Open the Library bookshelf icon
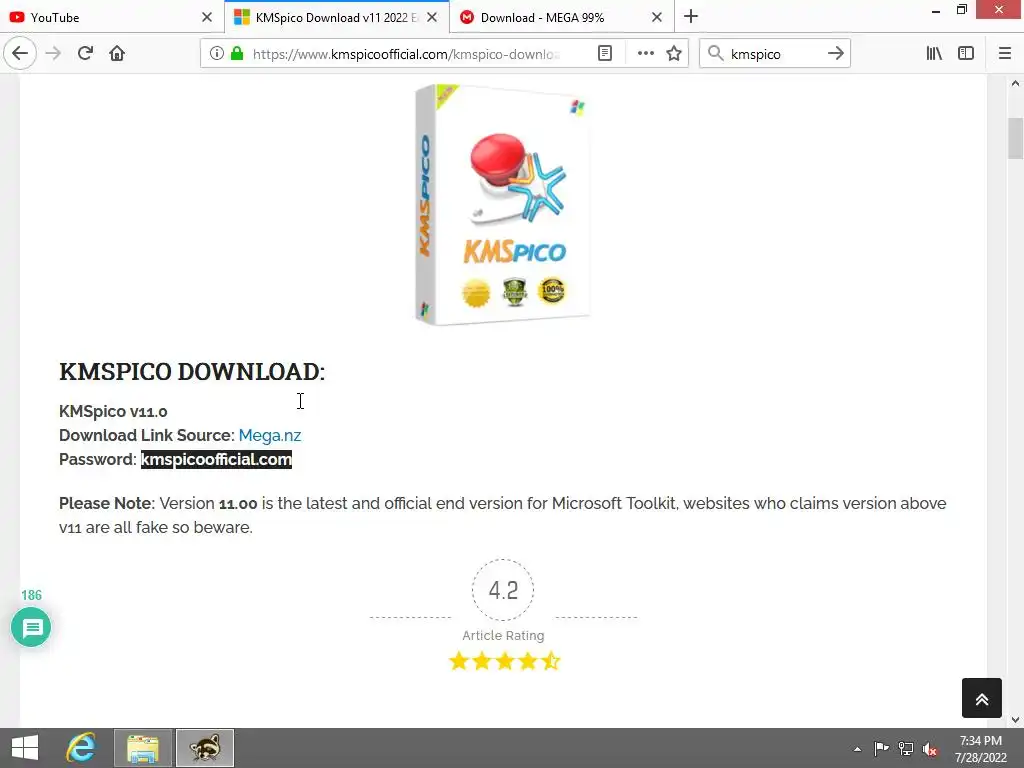The width and height of the screenshot is (1024, 768). pos(934,54)
